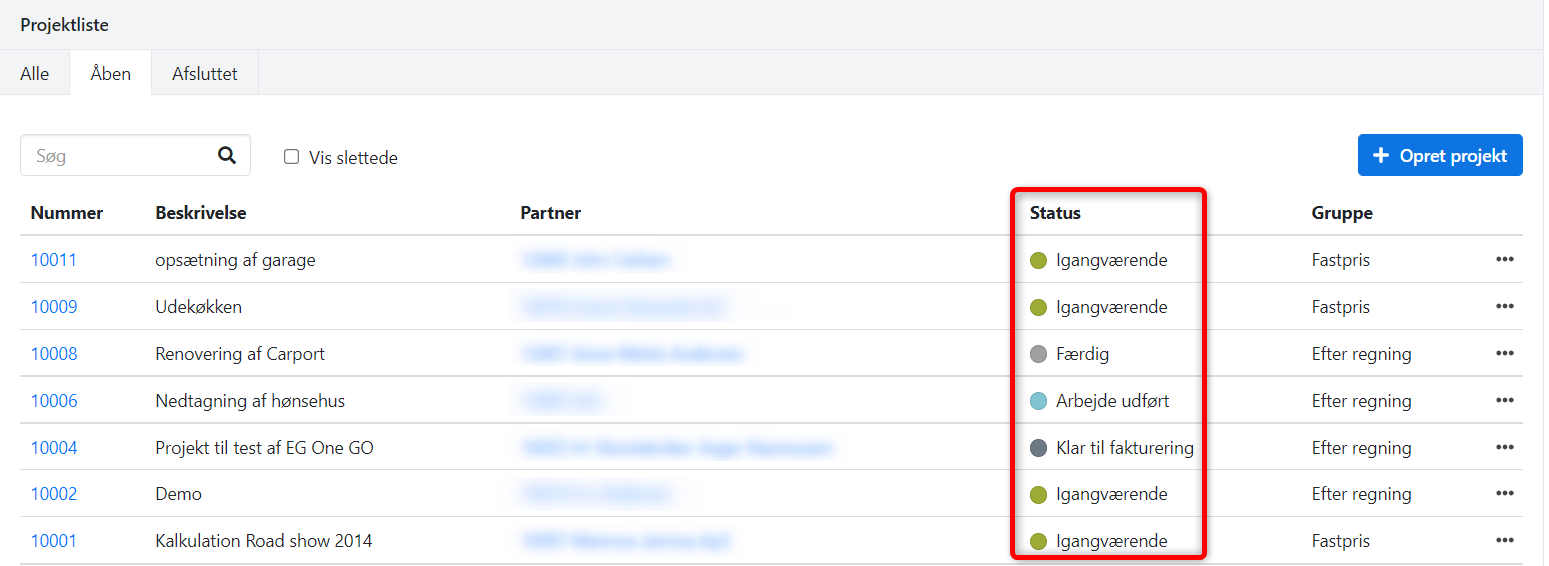The height and width of the screenshot is (566, 1549).
Task: Enable the Vis slettede checkbox
Action: point(292,157)
